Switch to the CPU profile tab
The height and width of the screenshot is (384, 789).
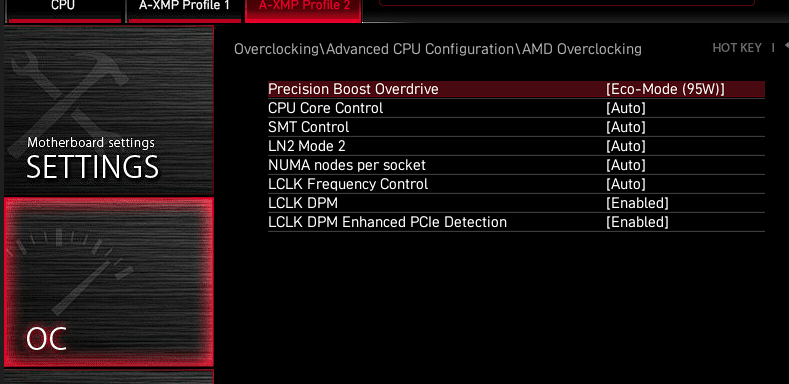coord(64,11)
